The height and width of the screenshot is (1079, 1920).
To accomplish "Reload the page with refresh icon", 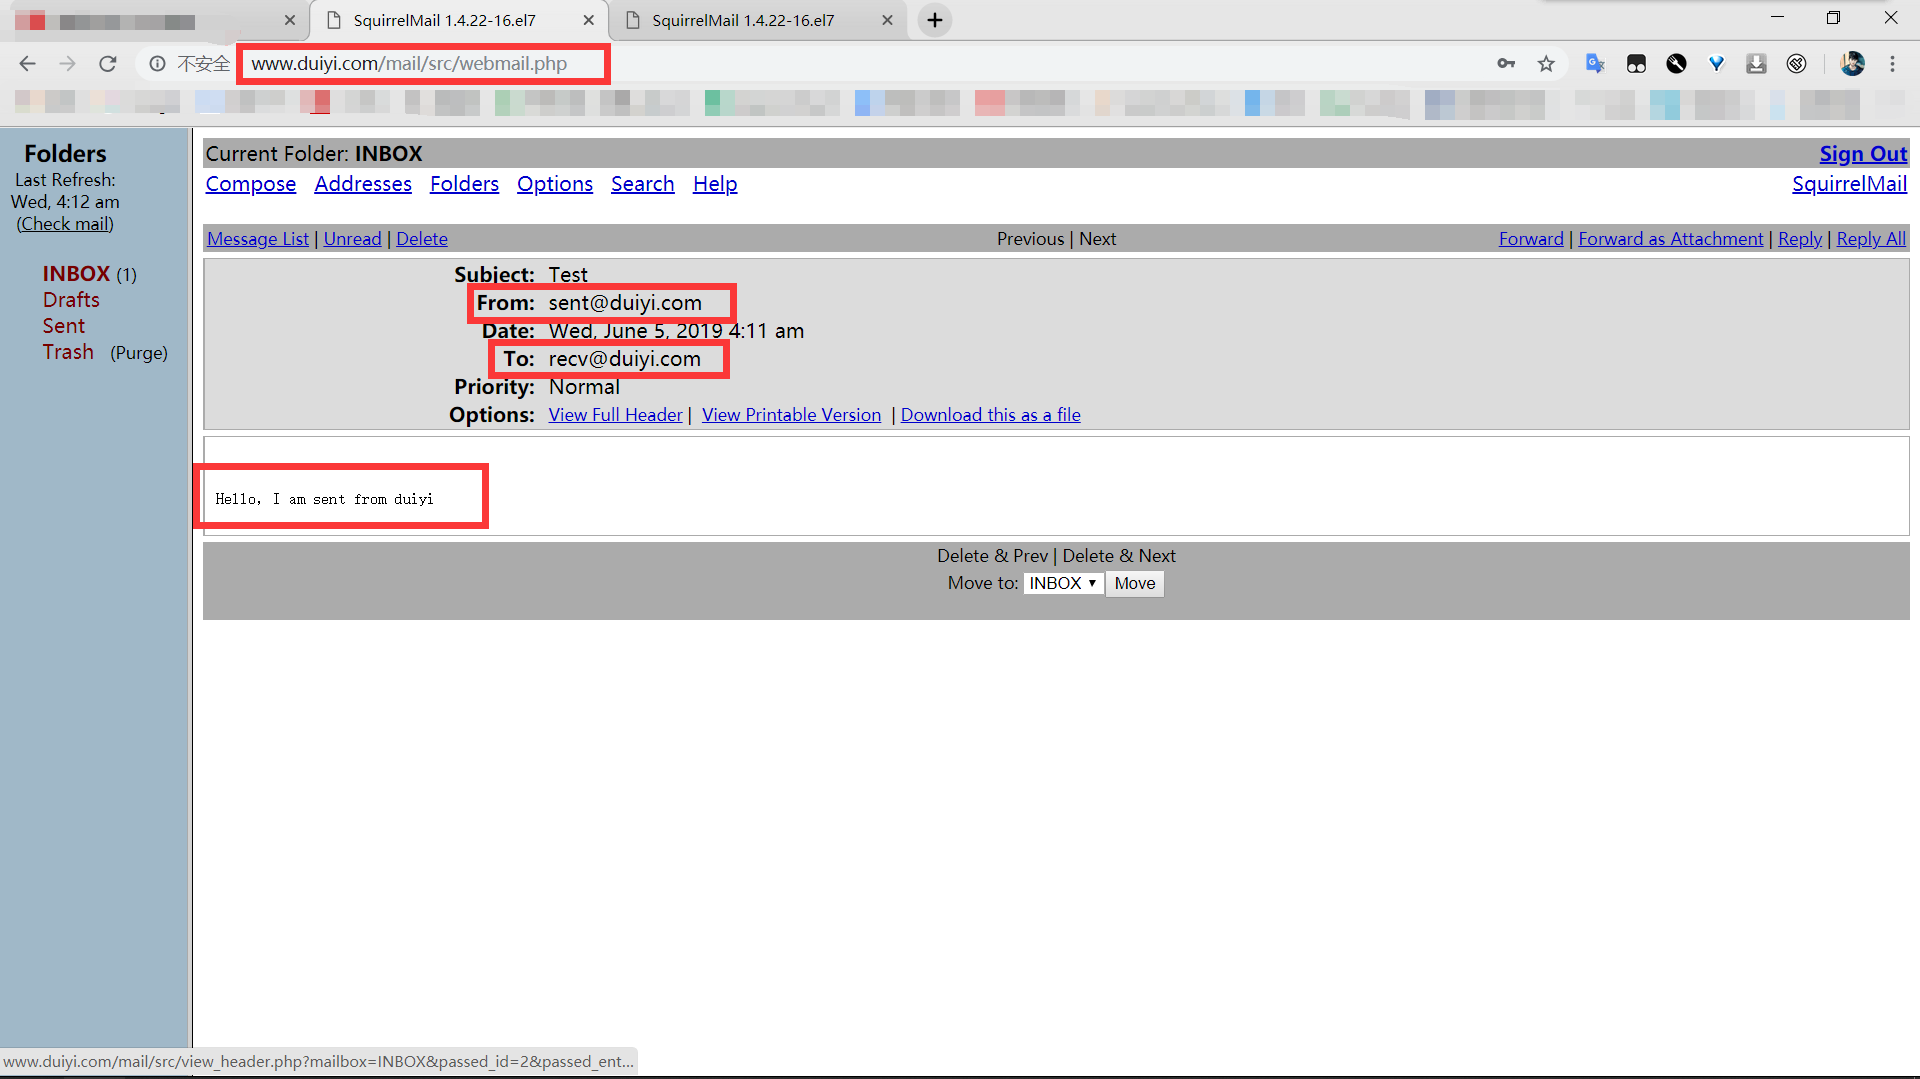I will pyautogui.click(x=108, y=64).
